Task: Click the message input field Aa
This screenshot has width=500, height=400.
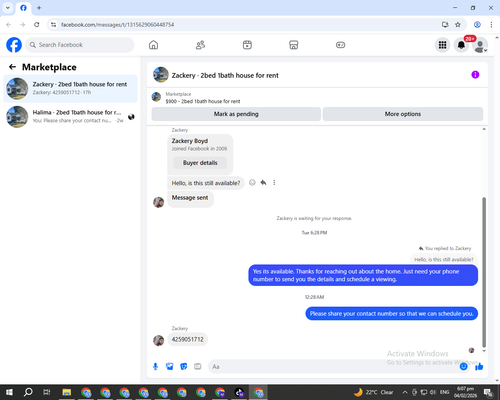Action: pyautogui.click(x=333, y=367)
